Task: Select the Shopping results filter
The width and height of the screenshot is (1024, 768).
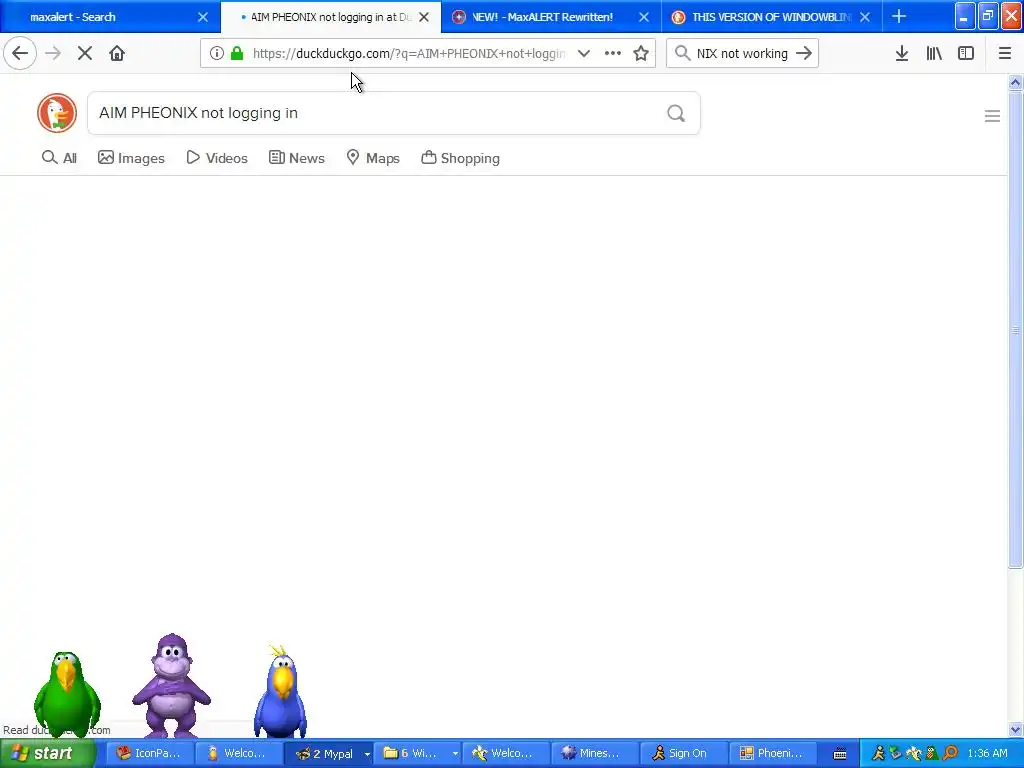Action: click(x=460, y=158)
